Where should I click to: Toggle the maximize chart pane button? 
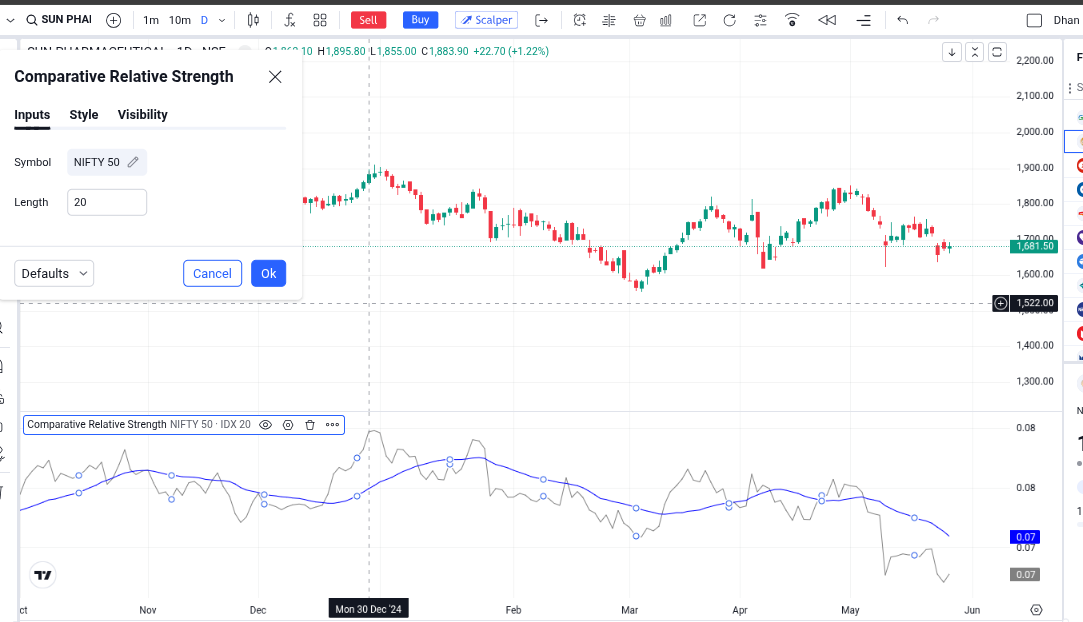point(997,52)
